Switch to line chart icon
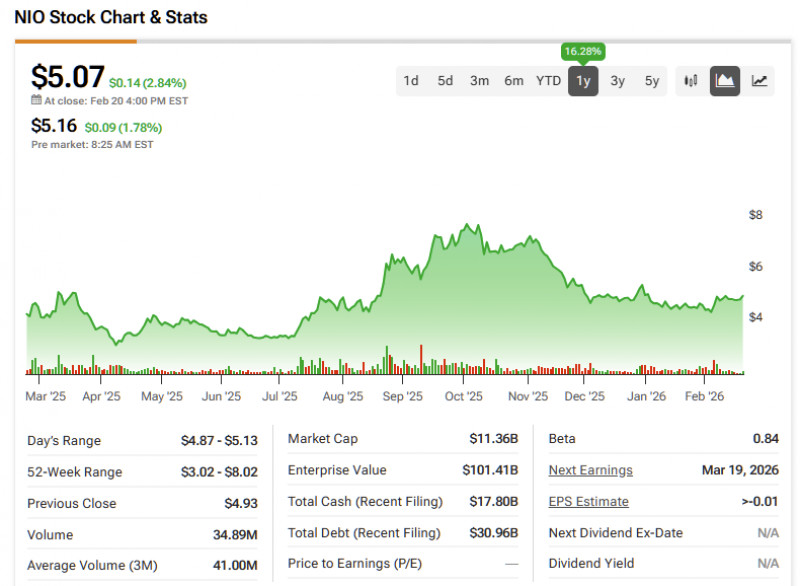 click(760, 81)
